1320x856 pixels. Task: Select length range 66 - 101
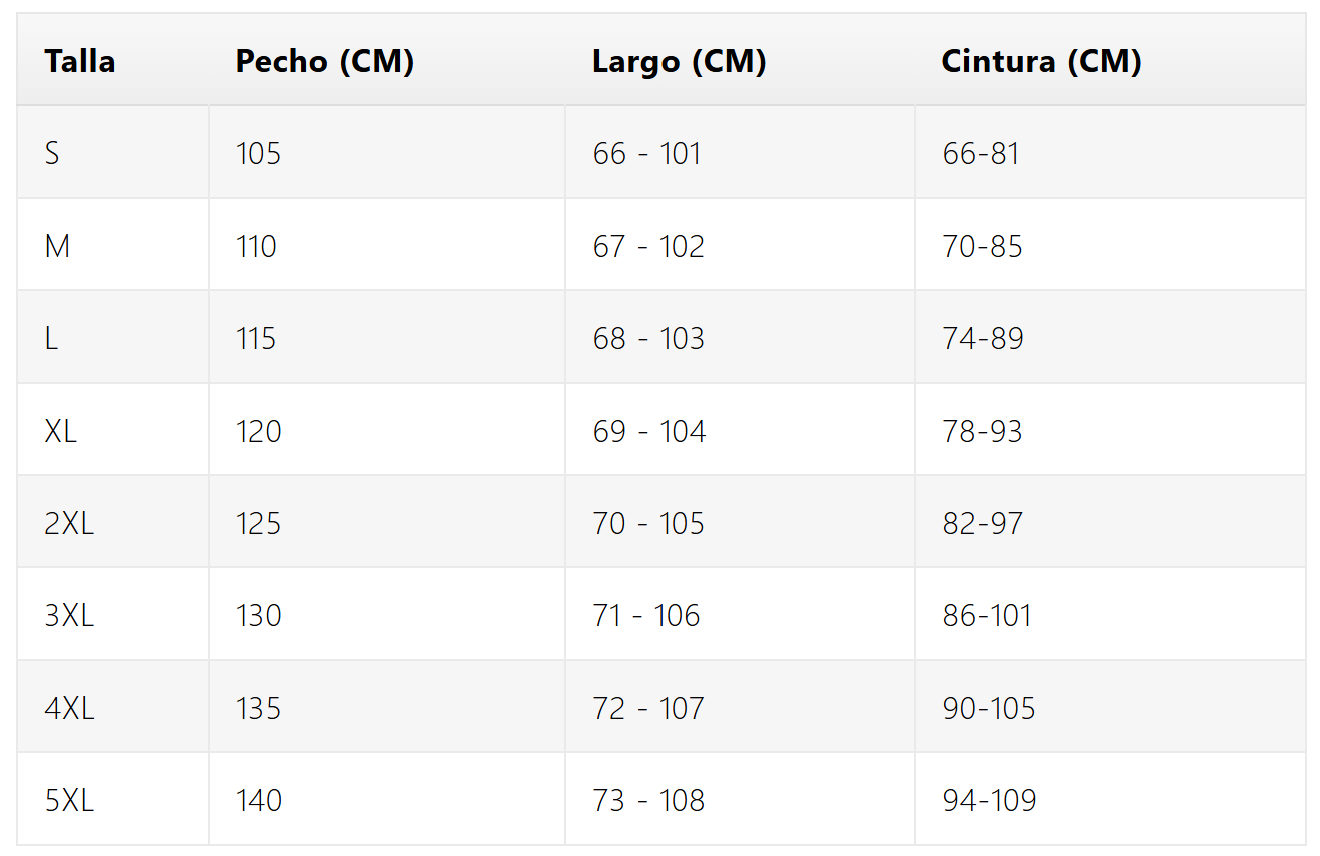647,153
